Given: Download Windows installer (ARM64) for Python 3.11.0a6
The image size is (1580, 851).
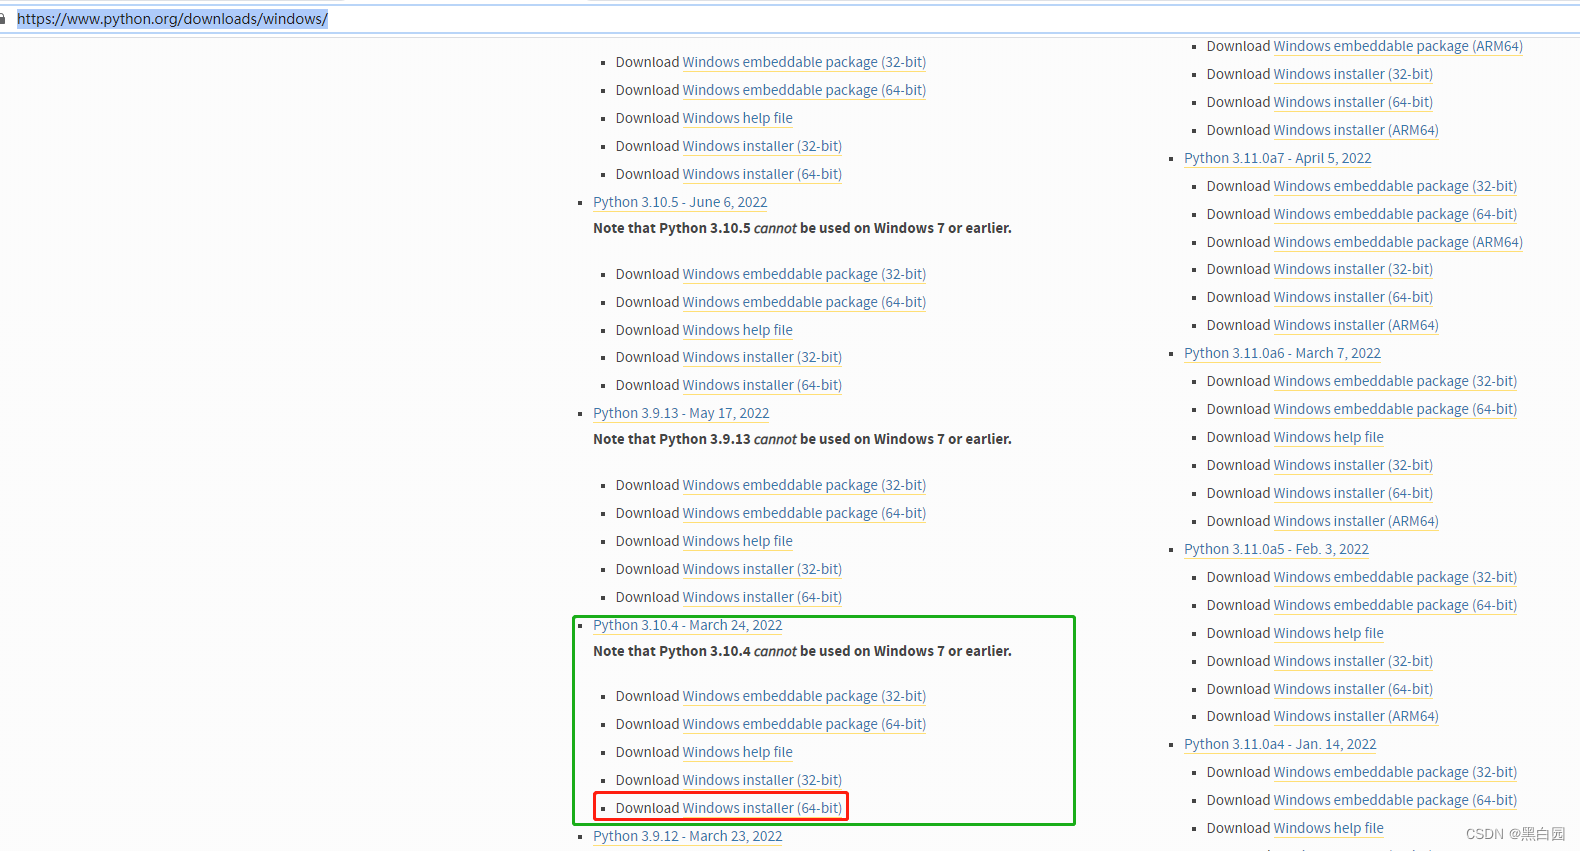Looking at the screenshot, I should pyautogui.click(x=1356, y=521).
